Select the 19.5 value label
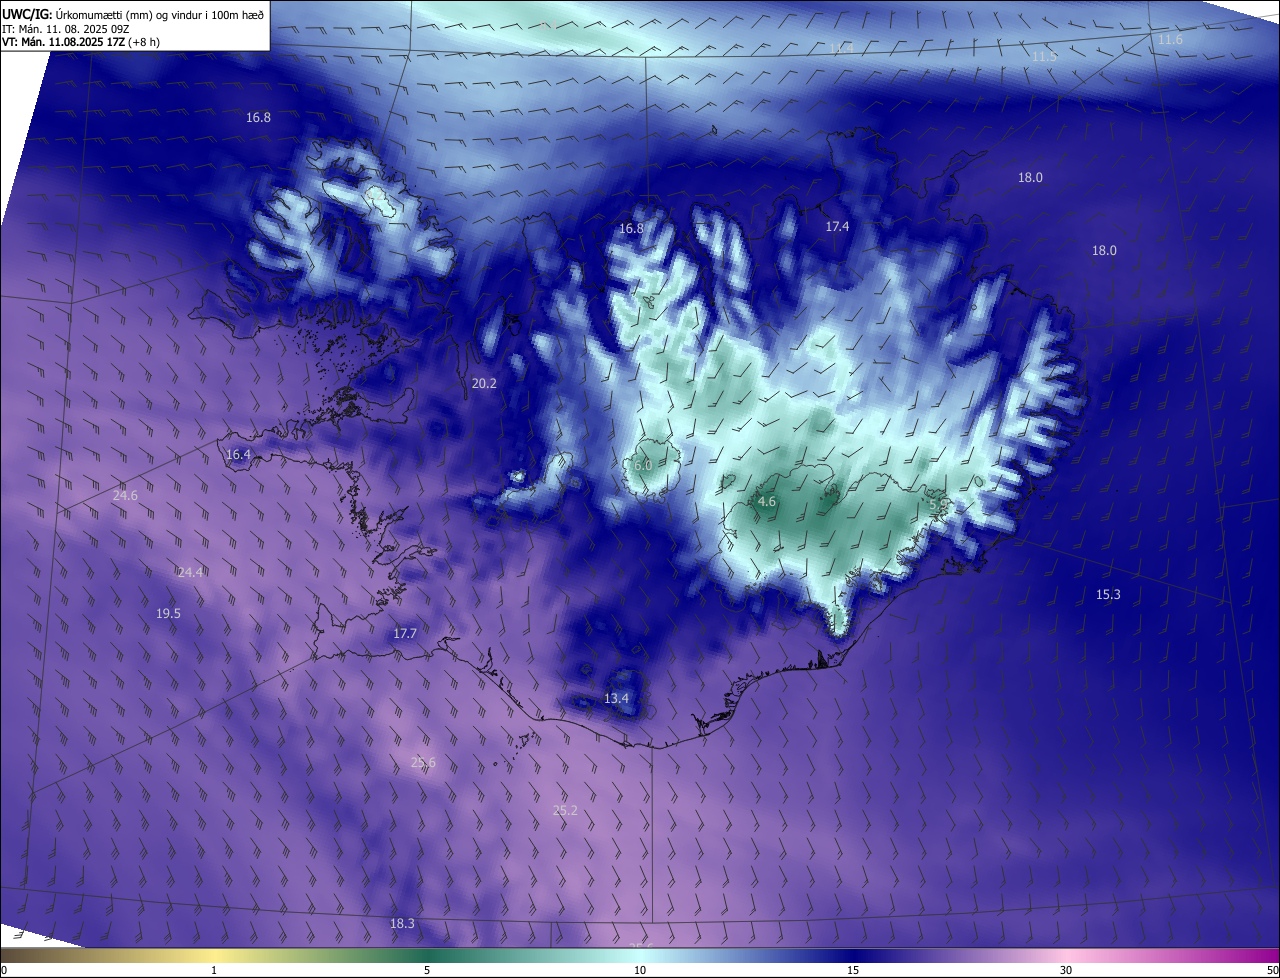Image resolution: width=1280 pixels, height=978 pixels. 168,613
